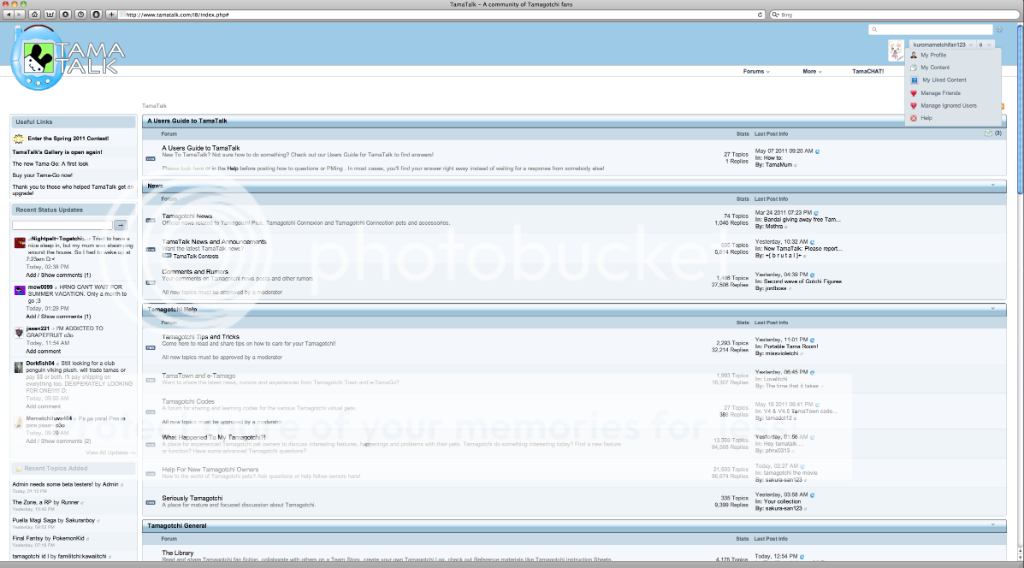Image resolution: width=1024 pixels, height=568 pixels.
Task: Click forum icon beside Tamagotchi News
Action: point(150,221)
